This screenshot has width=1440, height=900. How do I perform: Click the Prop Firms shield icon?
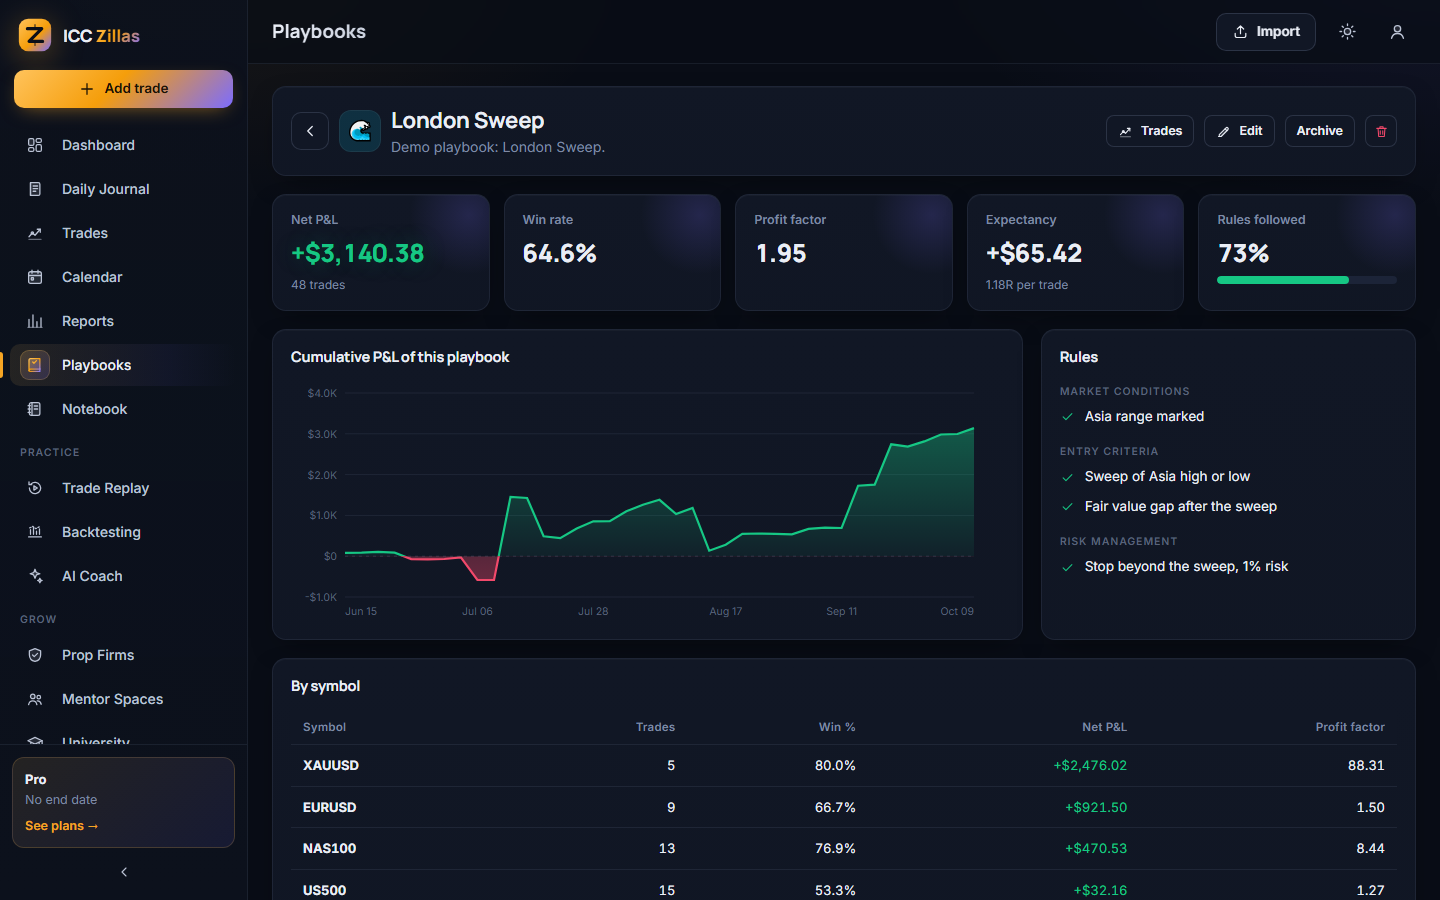(x=35, y=655)
